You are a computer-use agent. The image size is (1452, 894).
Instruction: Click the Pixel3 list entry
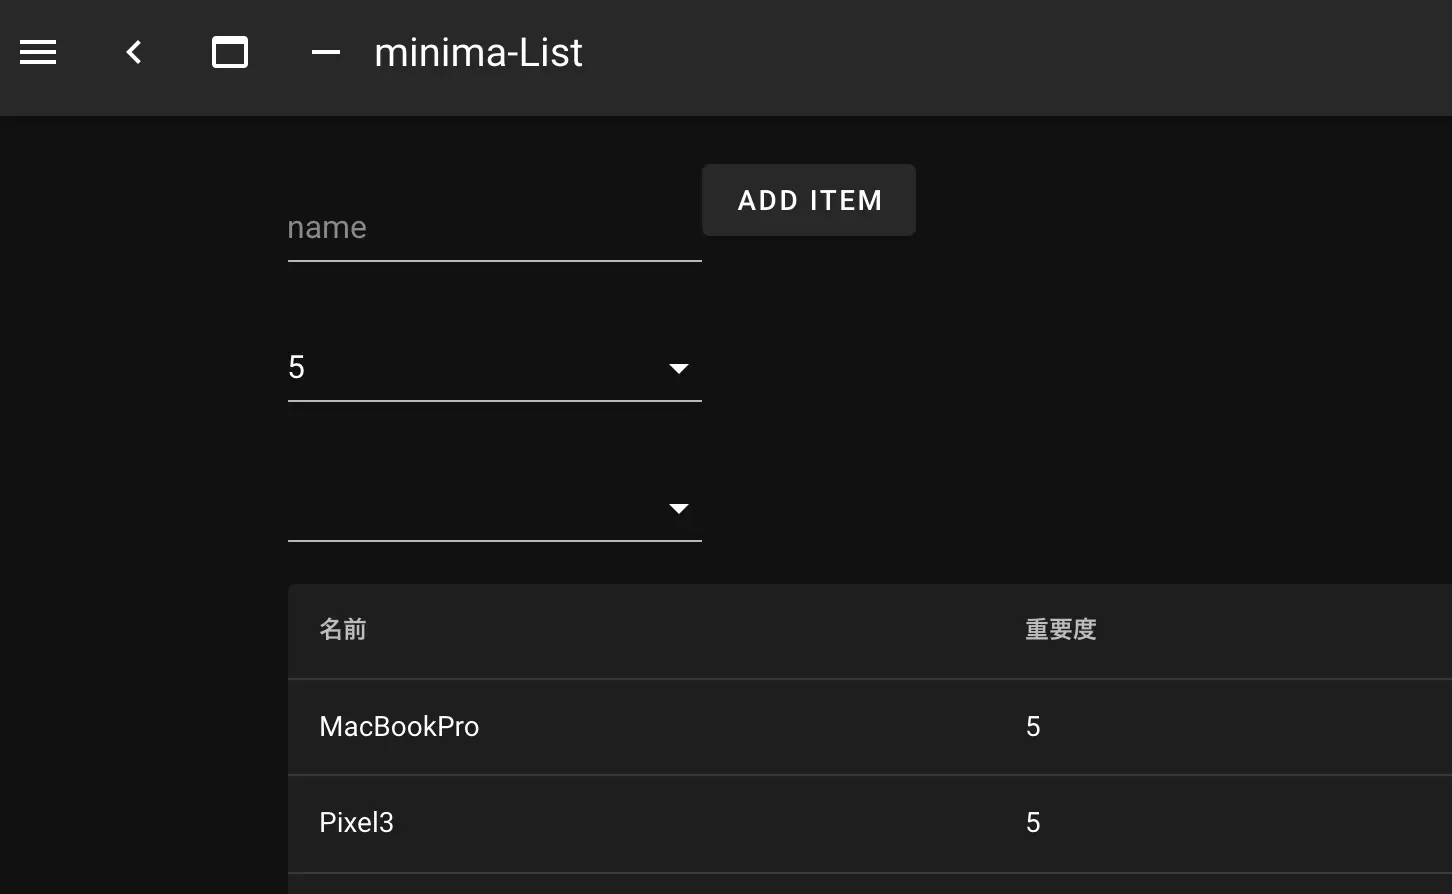tap(356, 823)
